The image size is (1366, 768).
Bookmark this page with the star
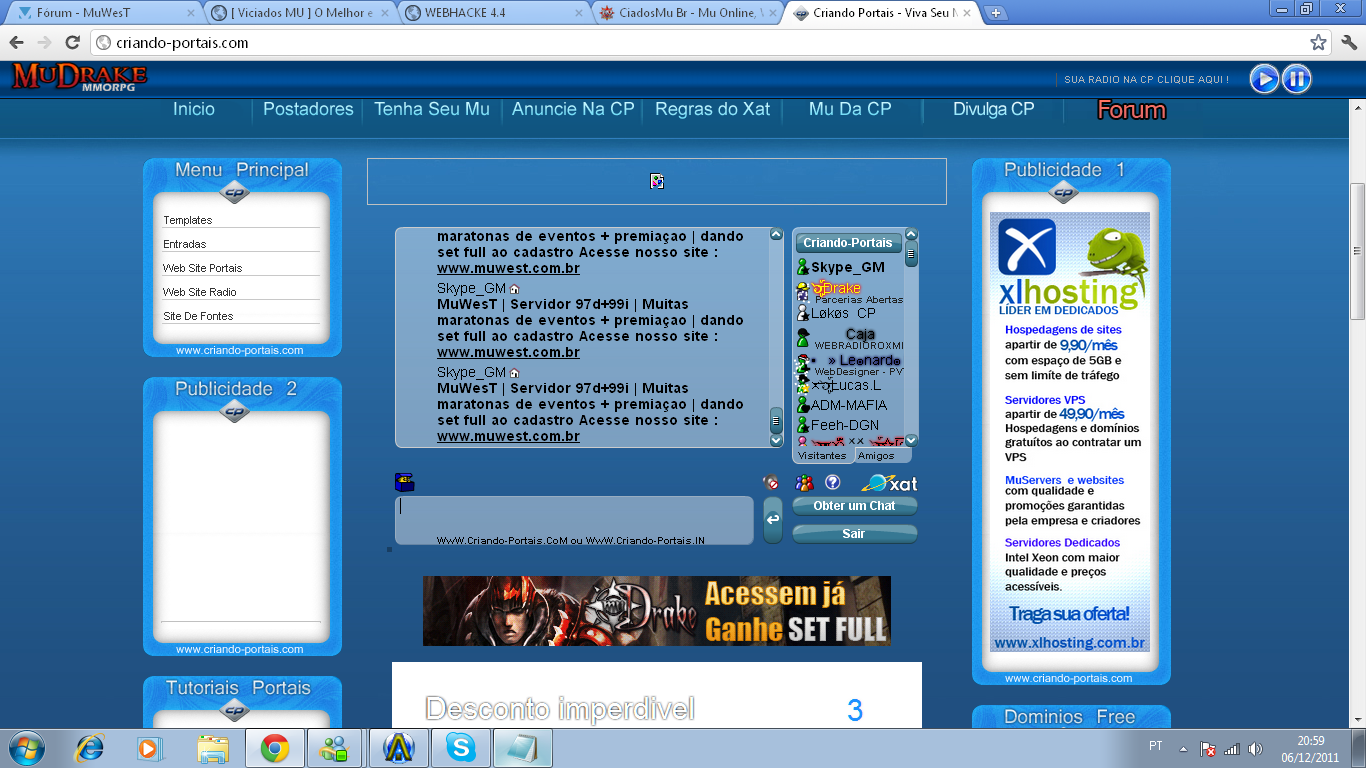pyautogui.click(x=1318, y=43)
